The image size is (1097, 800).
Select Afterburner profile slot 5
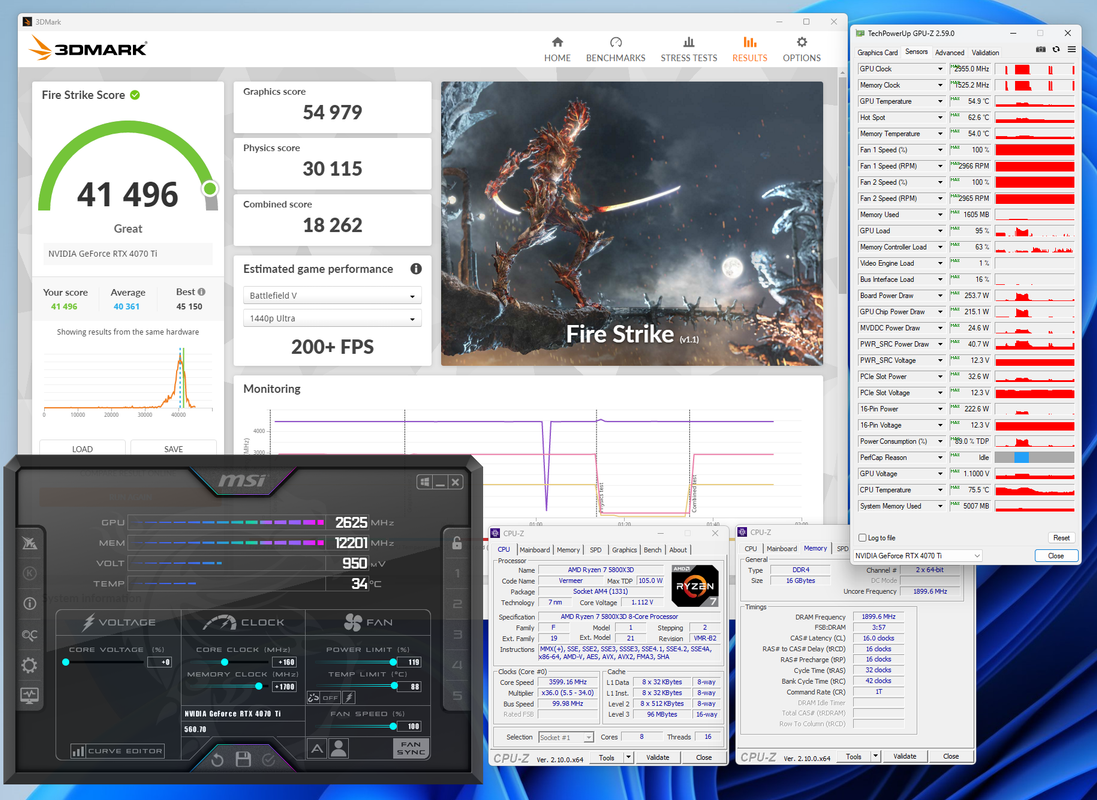[x=457, y=696]
